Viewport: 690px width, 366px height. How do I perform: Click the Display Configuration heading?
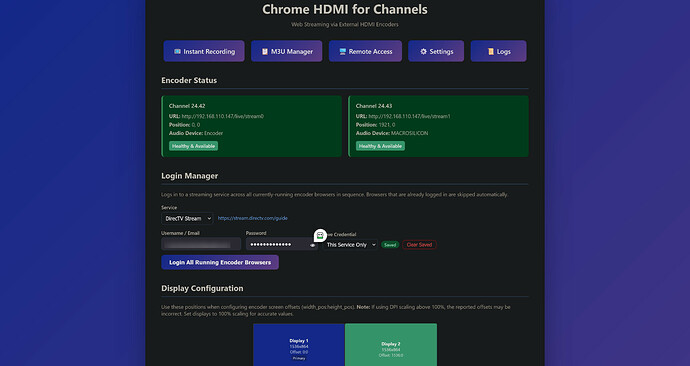tap(202, 288)
